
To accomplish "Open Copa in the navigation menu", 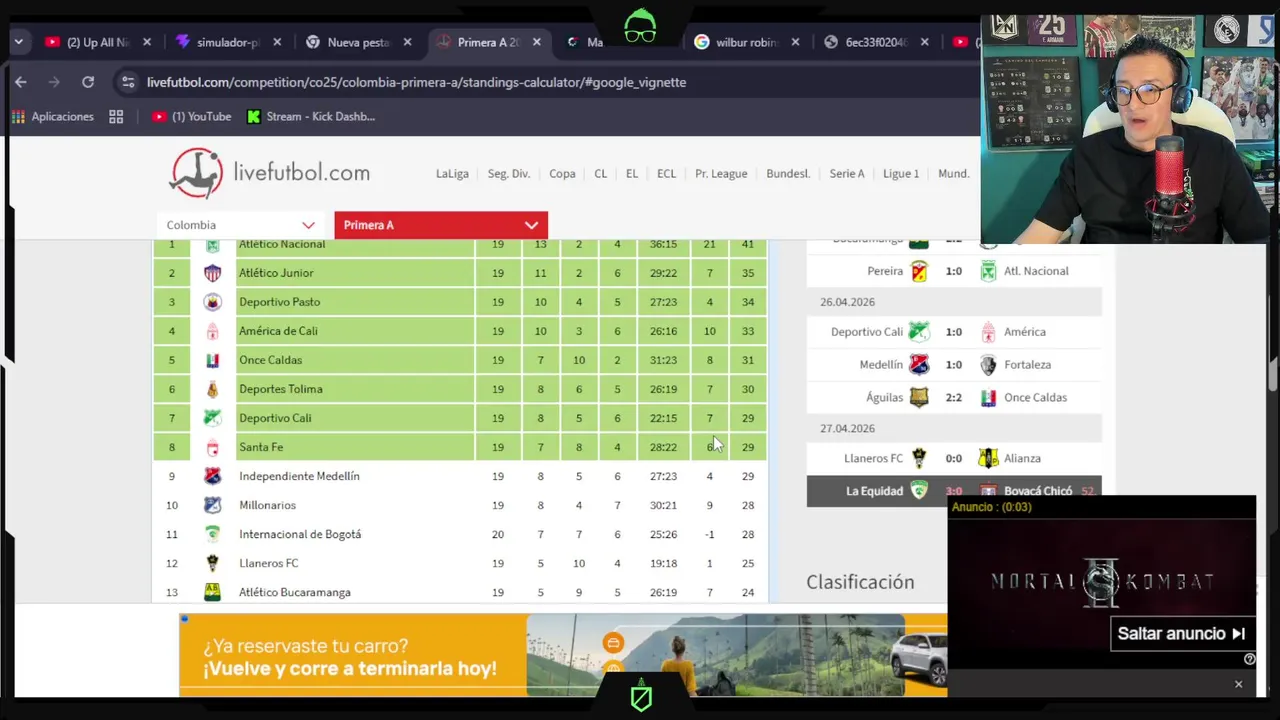I will click(562, 174).
